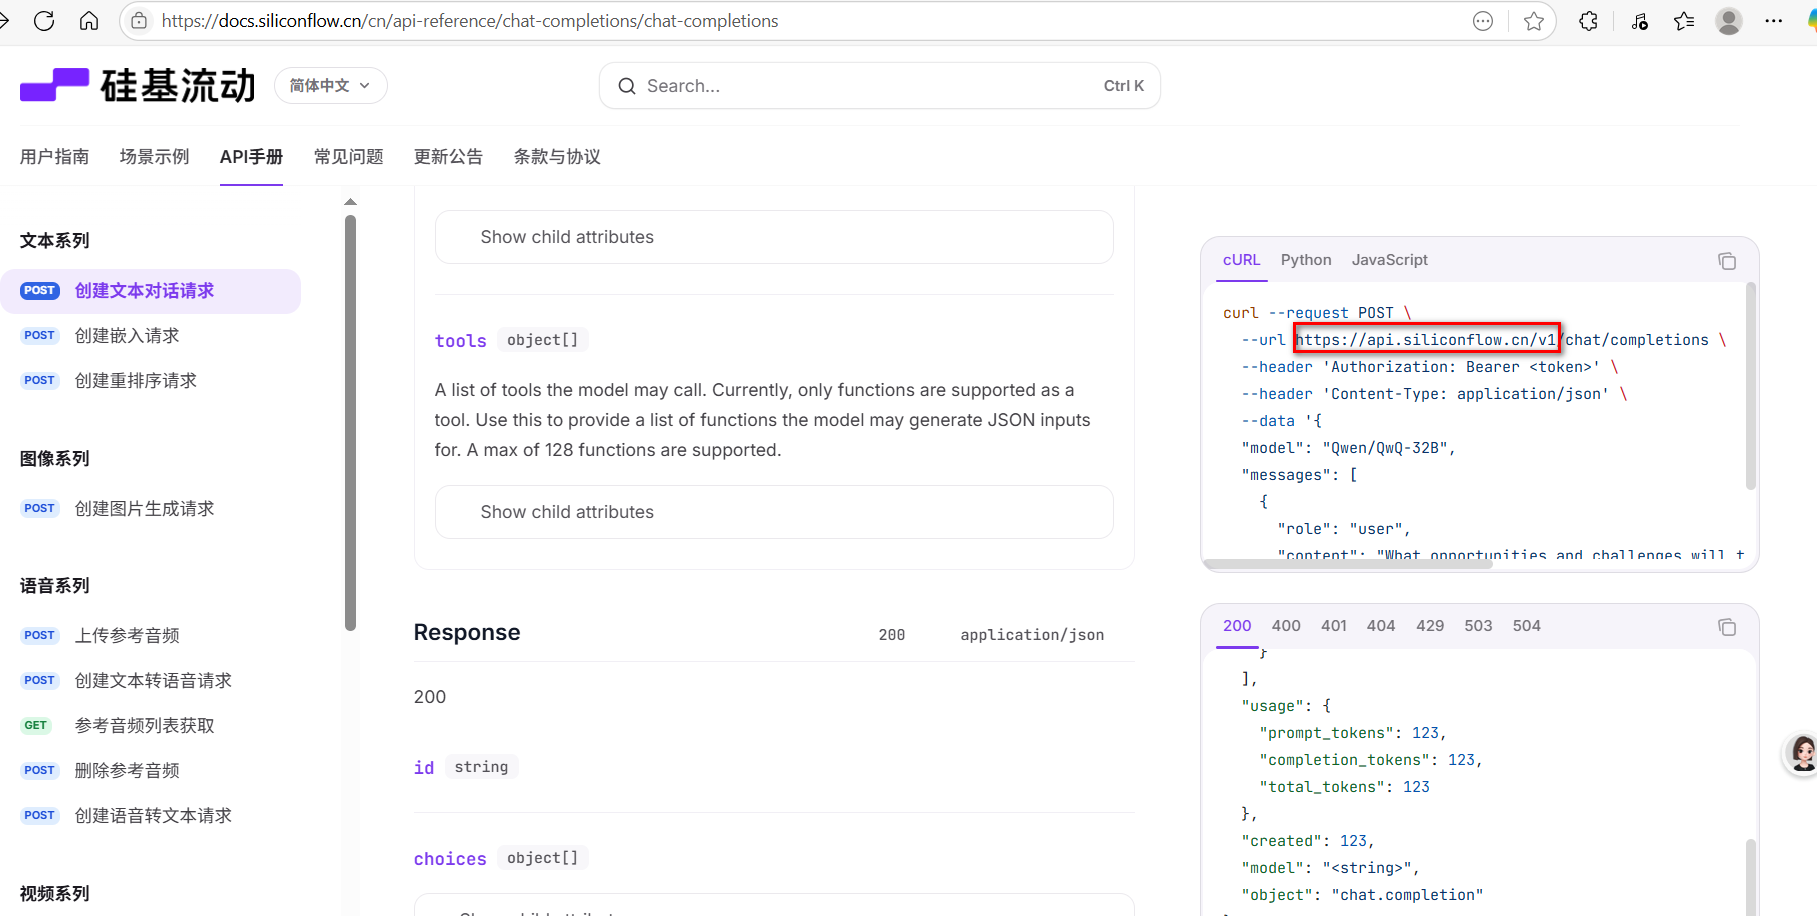Viewport: 1817px width, 916px height.
Task: Switch to the Python code tab
Action: point(1305,260)
